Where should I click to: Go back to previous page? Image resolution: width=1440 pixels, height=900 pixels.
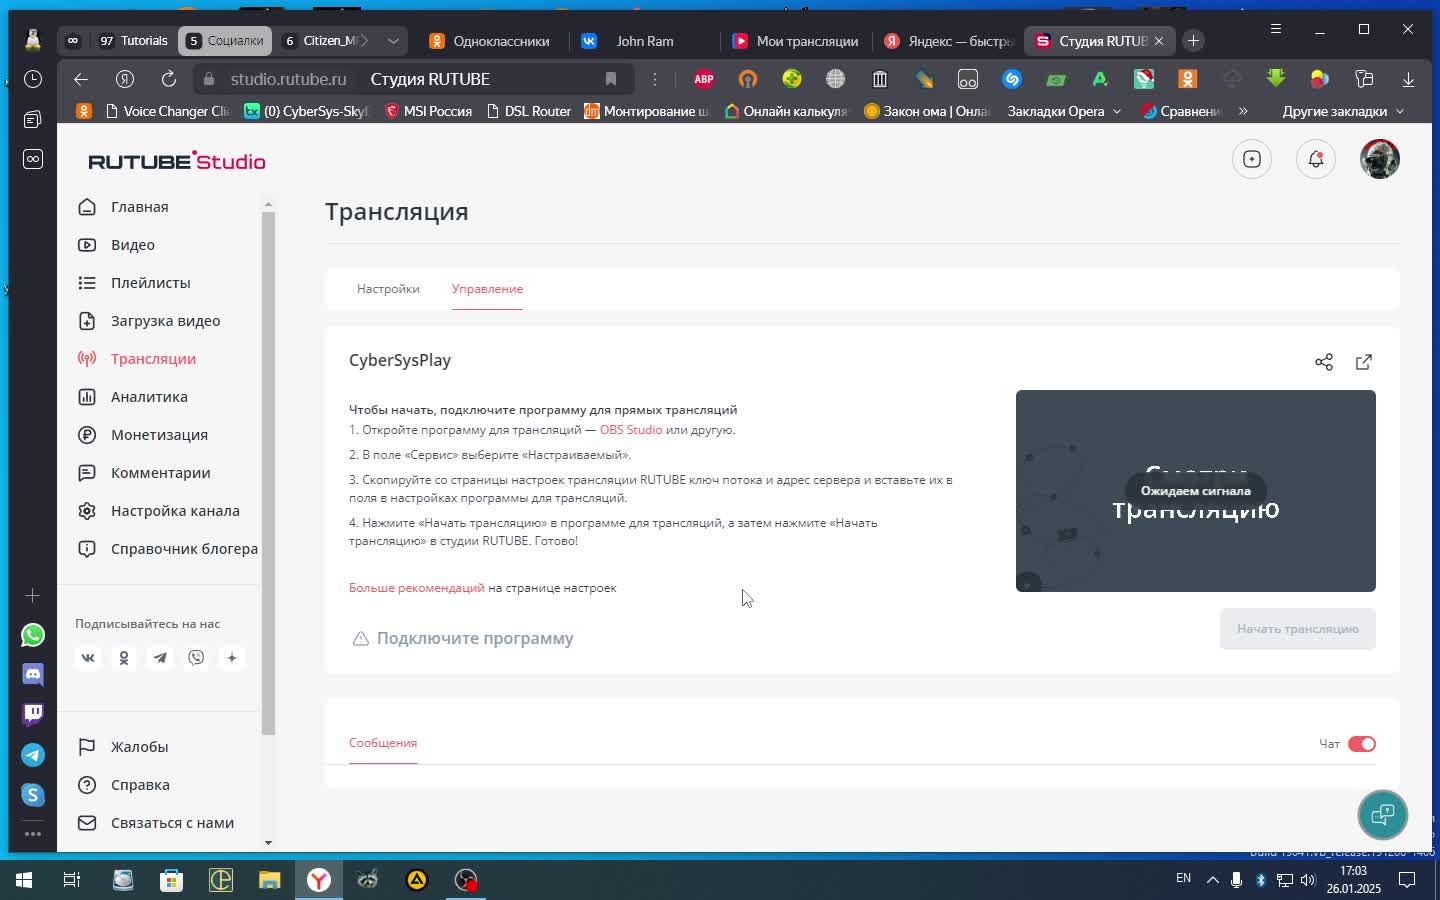point(81,79)
